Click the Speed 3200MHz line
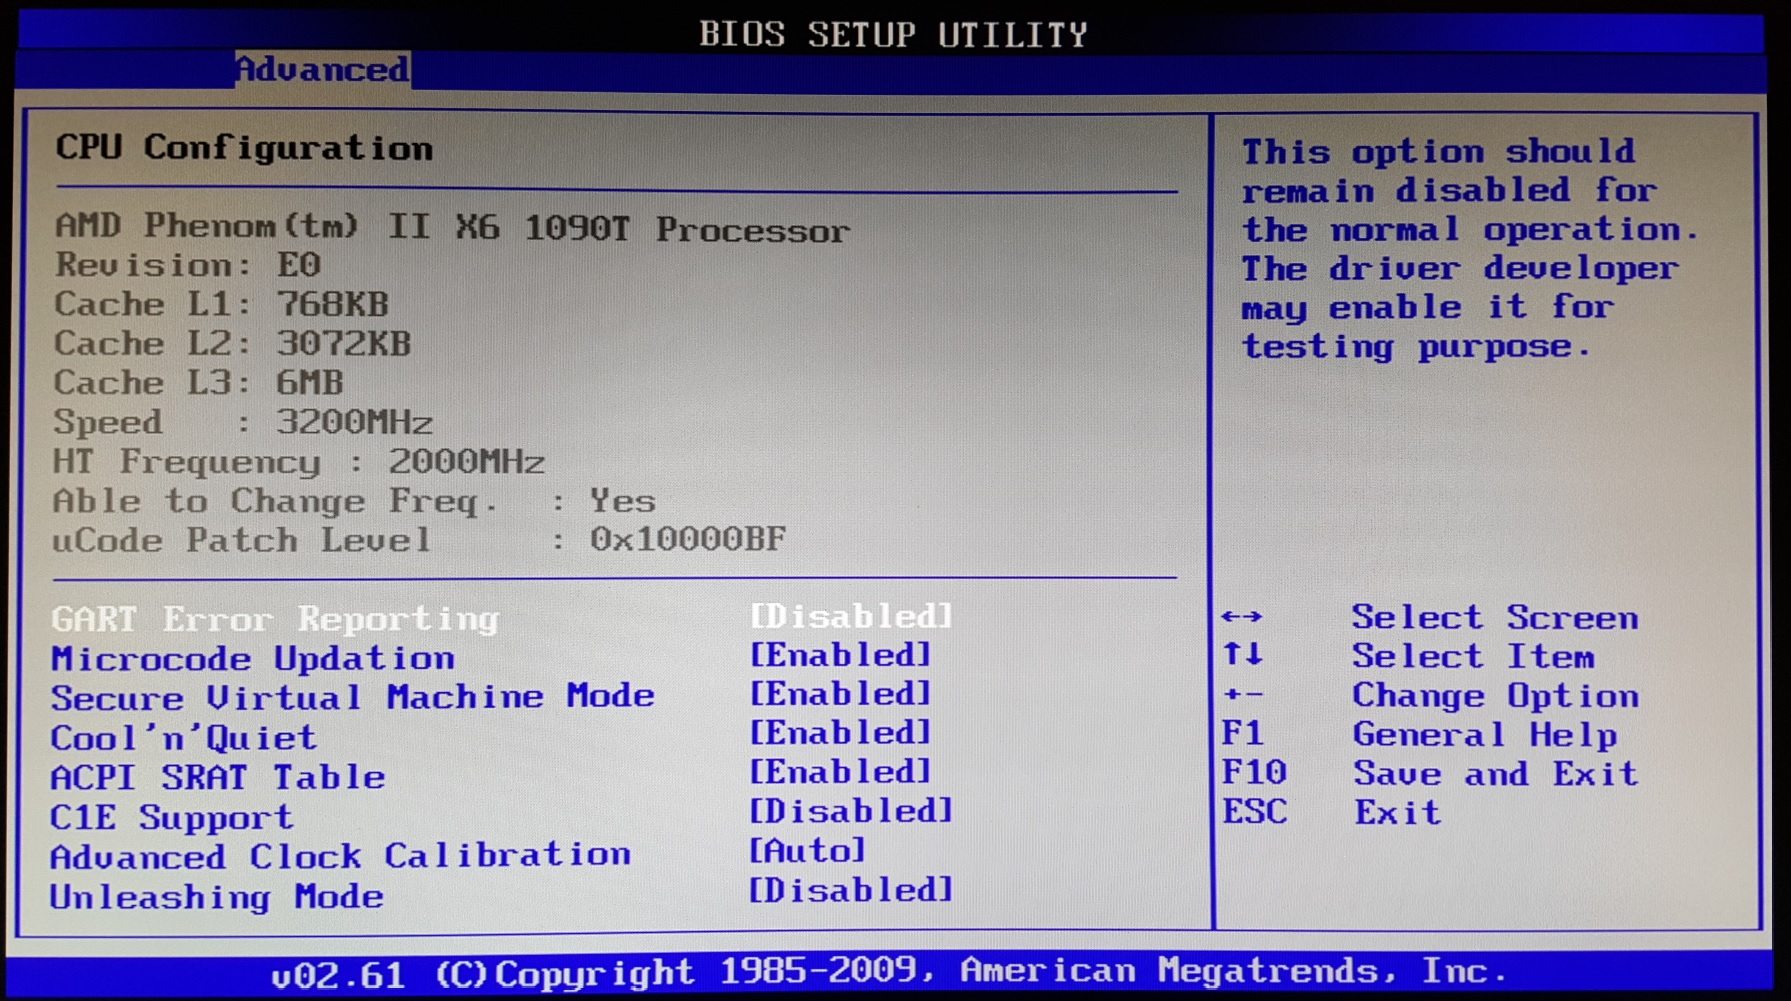This screenshot has width=1791, height=1001. click(x=243, y=422)
